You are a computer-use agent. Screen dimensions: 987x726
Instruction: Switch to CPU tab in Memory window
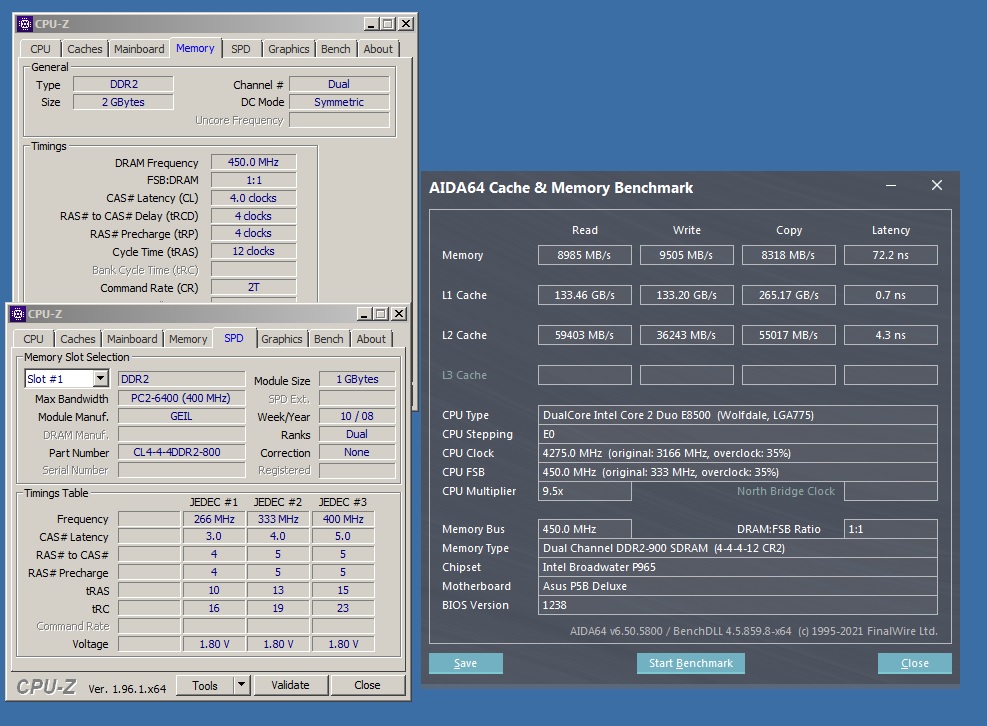pyautogui.click(x=40, y=49)
